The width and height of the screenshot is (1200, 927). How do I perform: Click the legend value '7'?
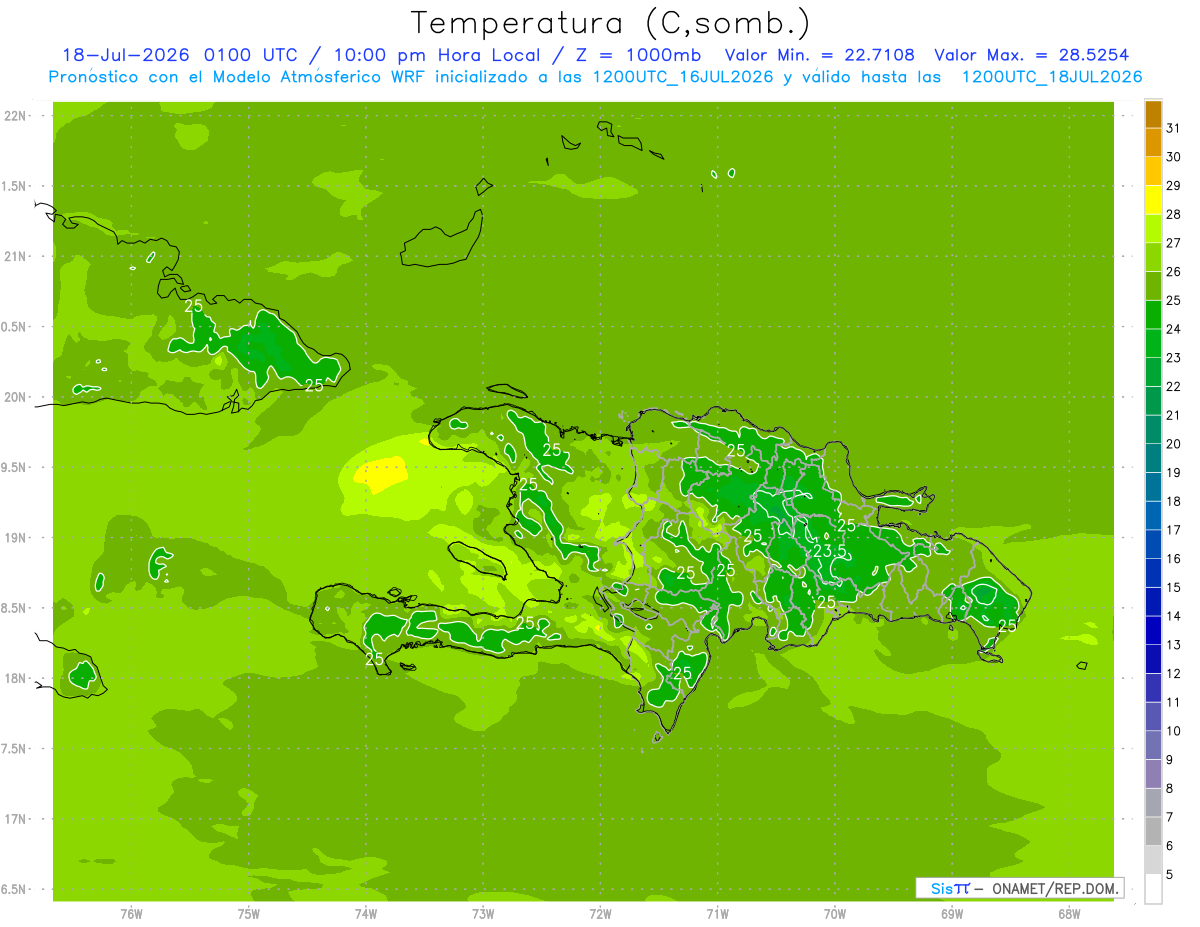click(x=1169, y=817)
